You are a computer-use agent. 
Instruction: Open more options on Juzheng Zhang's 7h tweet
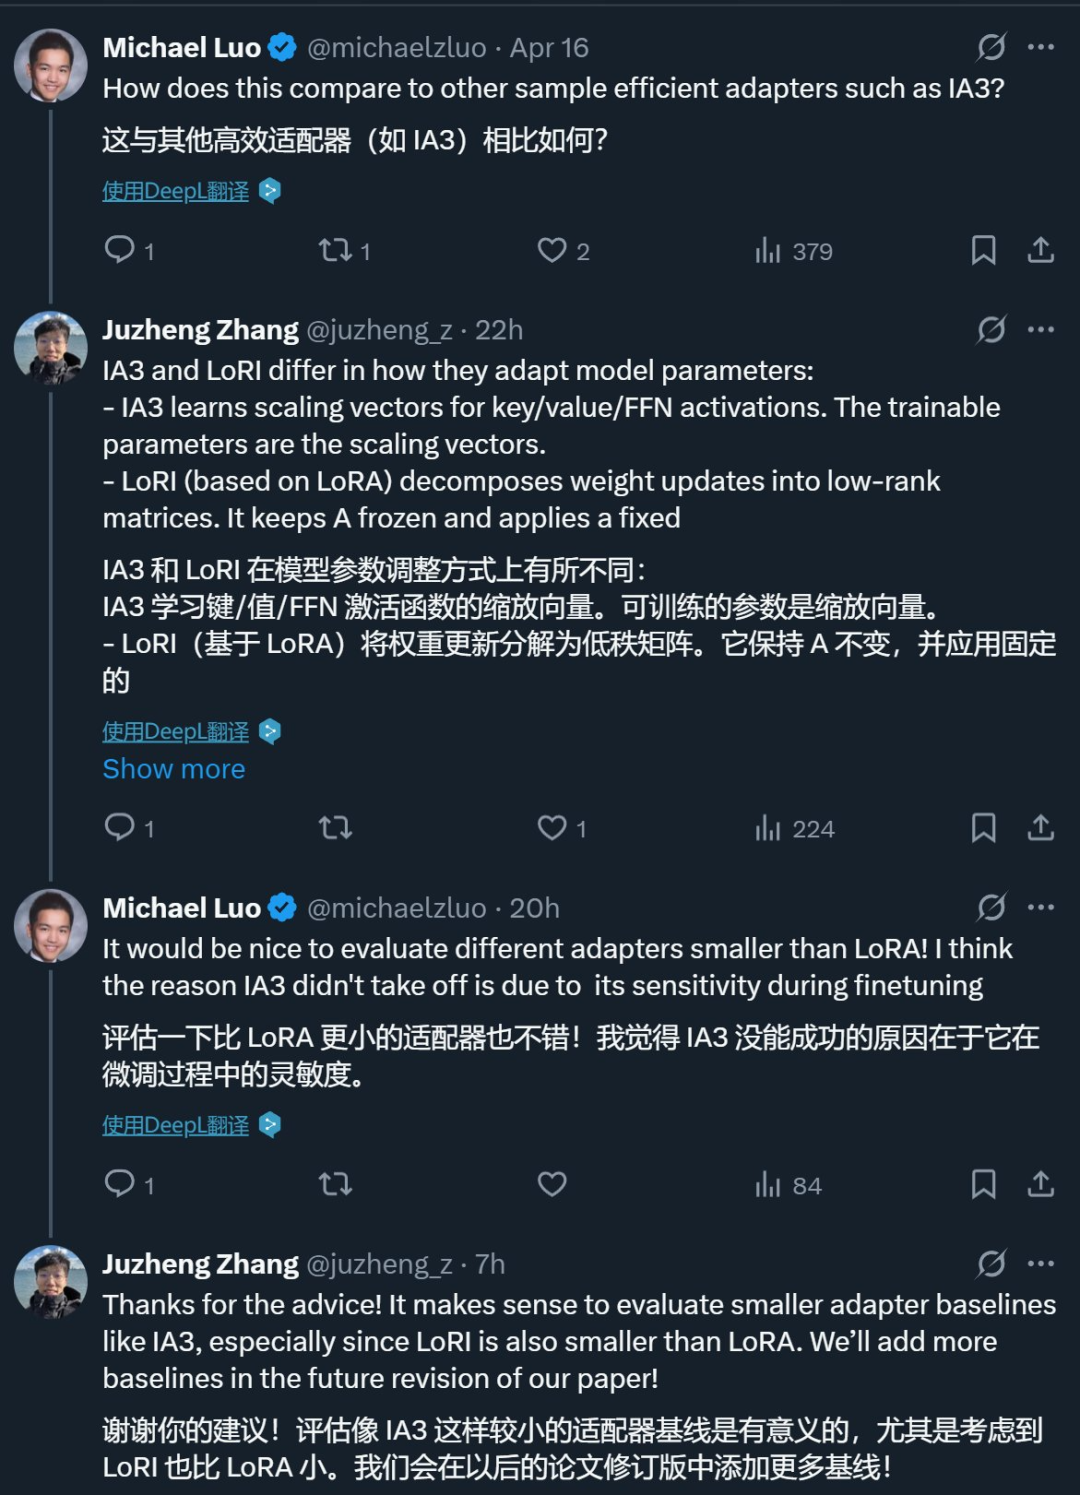click(x=1041, y=1264)
